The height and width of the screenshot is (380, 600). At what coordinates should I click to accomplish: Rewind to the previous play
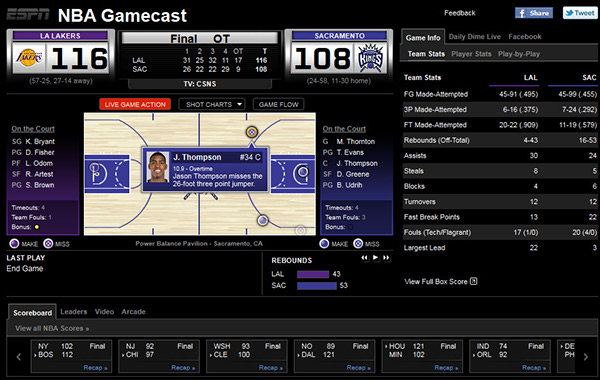365,258
